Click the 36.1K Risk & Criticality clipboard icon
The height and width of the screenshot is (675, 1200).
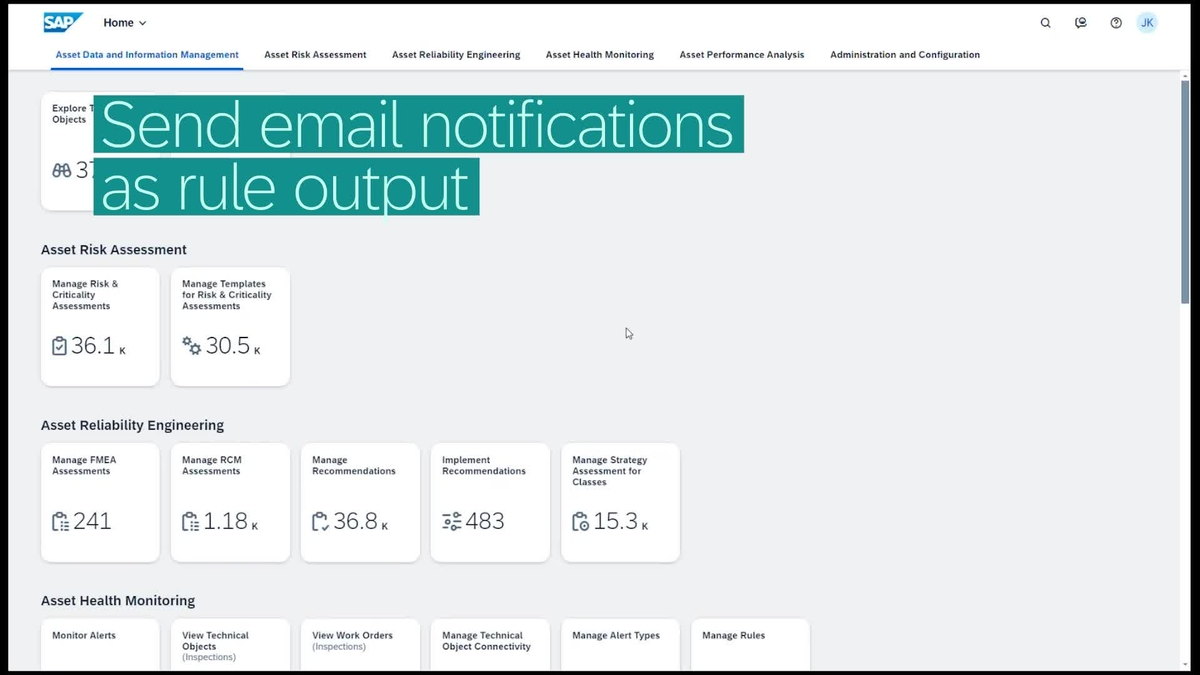pyautogui.click(x=59, y=346)
